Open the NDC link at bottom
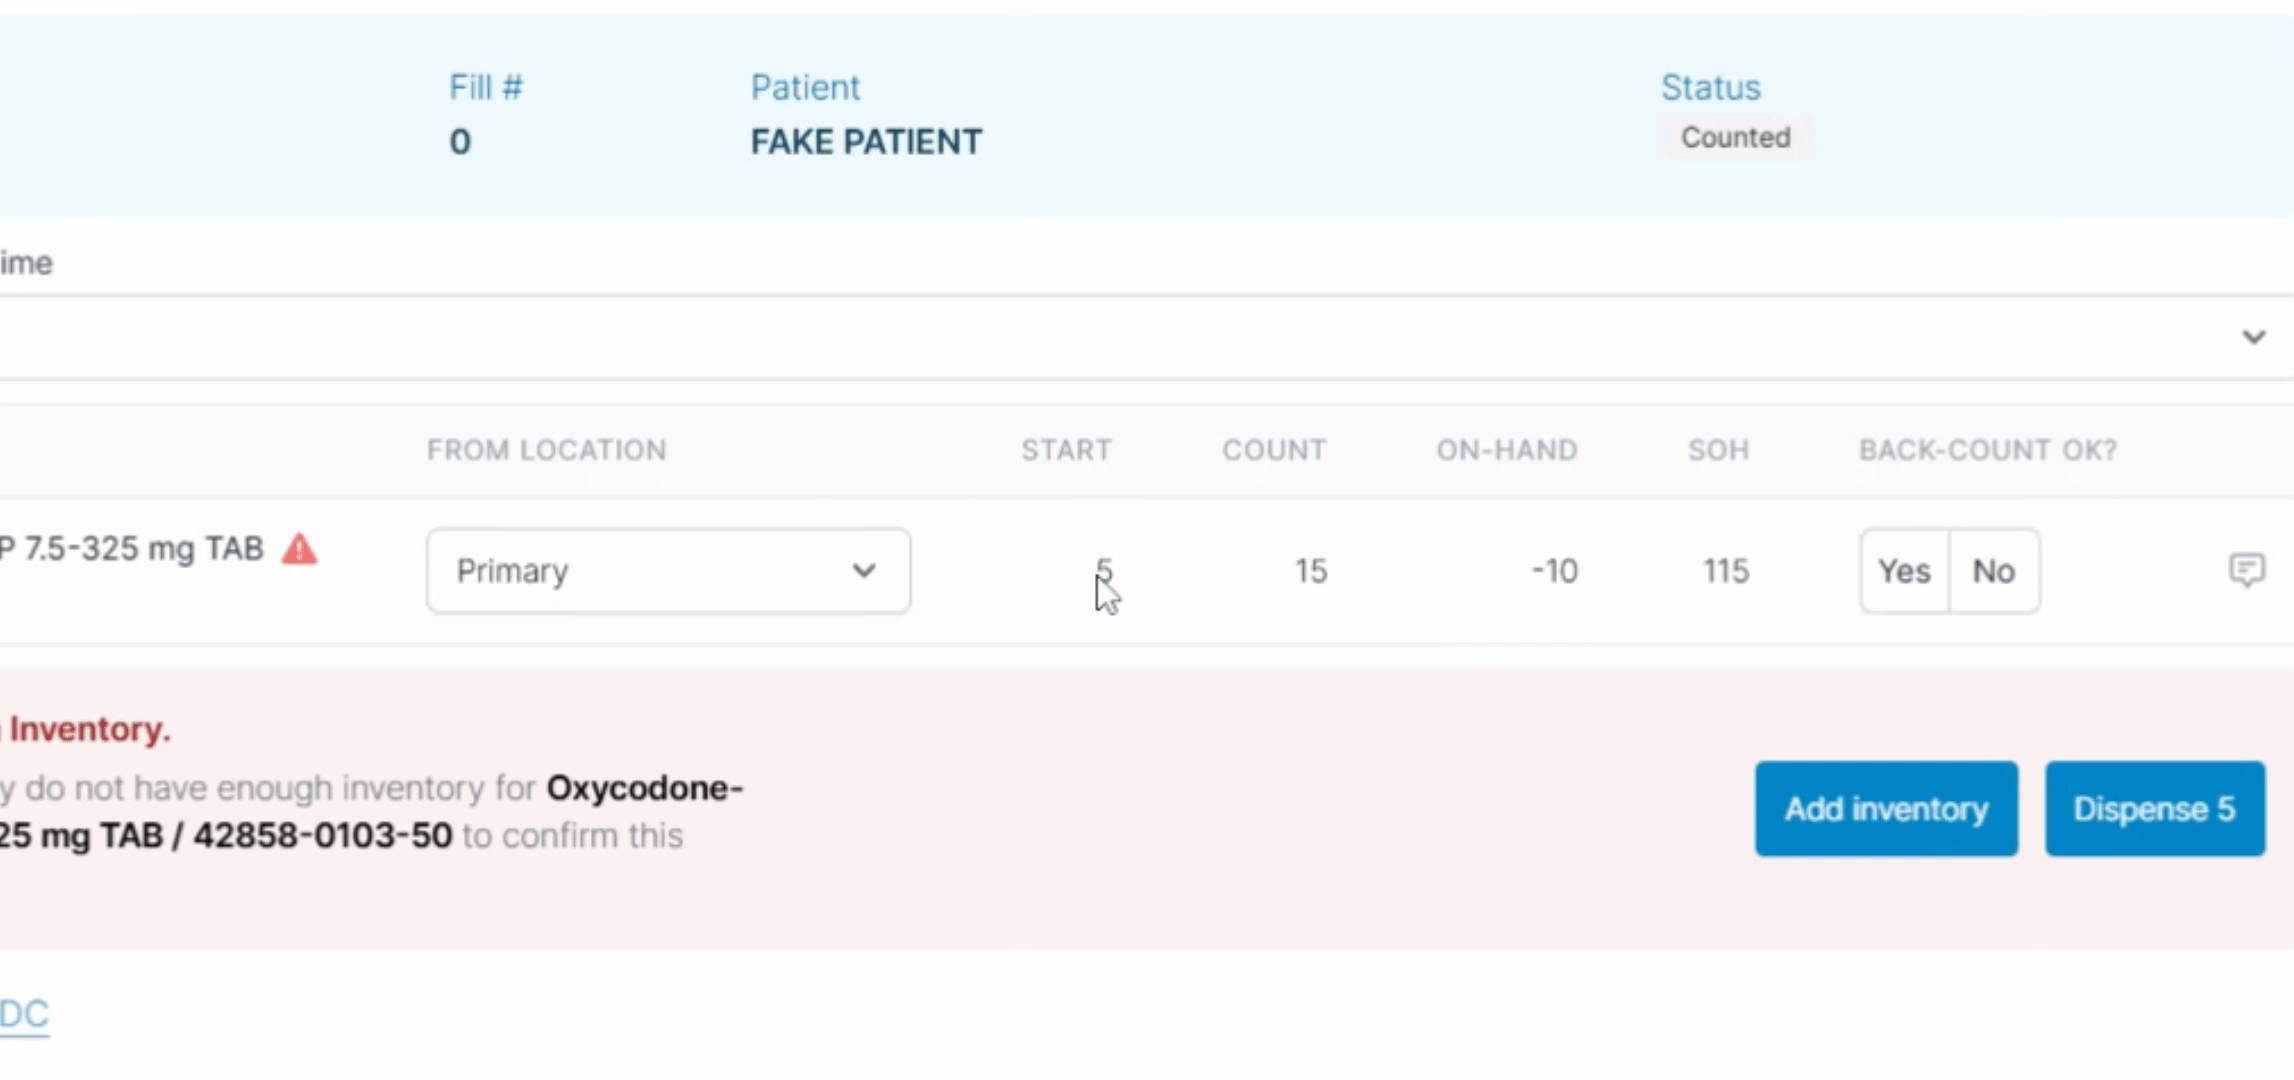 [24, 1014]
